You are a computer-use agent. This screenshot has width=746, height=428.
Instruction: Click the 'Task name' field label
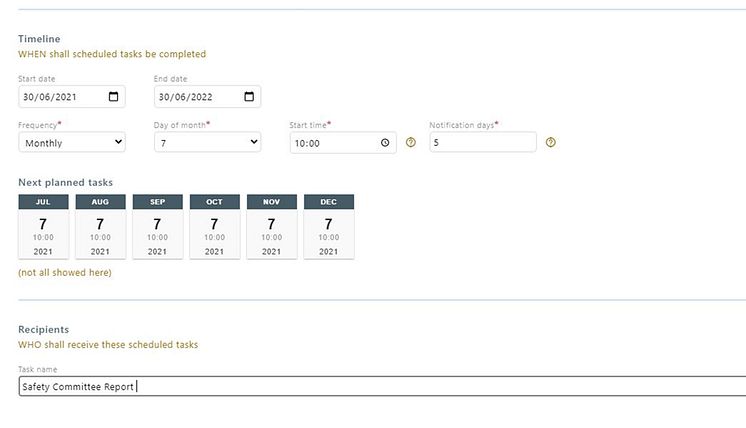(x=38, y=370)
